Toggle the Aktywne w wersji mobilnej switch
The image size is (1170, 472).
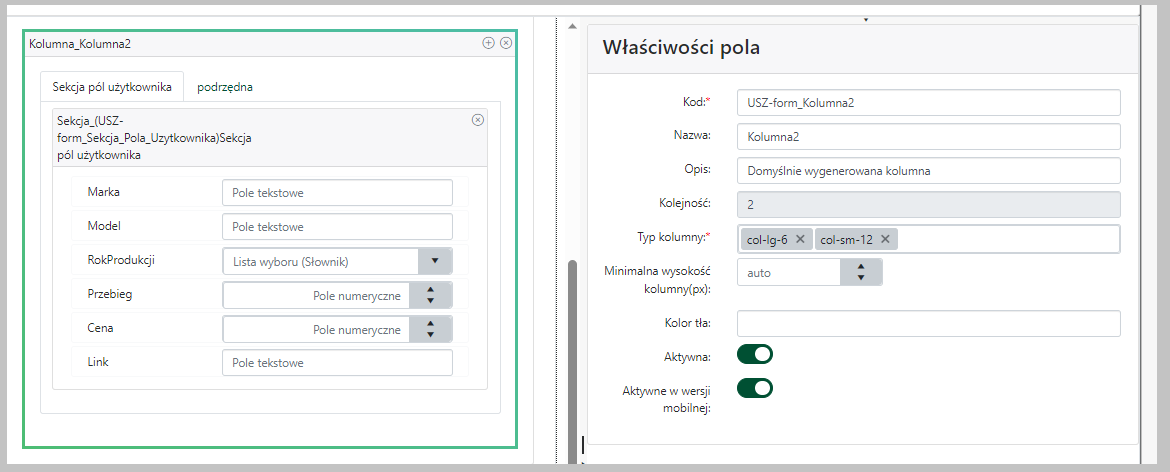click(x=755, y=388)
